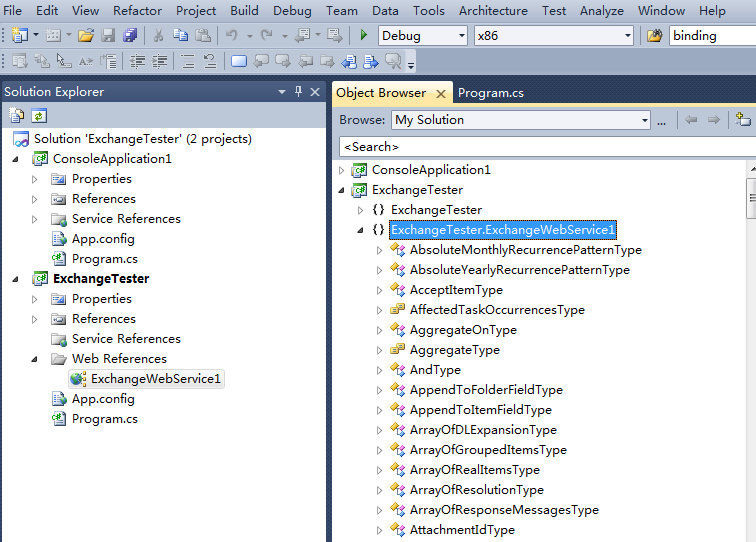This screenshot has width=756, height=542.
Task: Open the x86 platform dropdown
Action: tap(627, 36)
